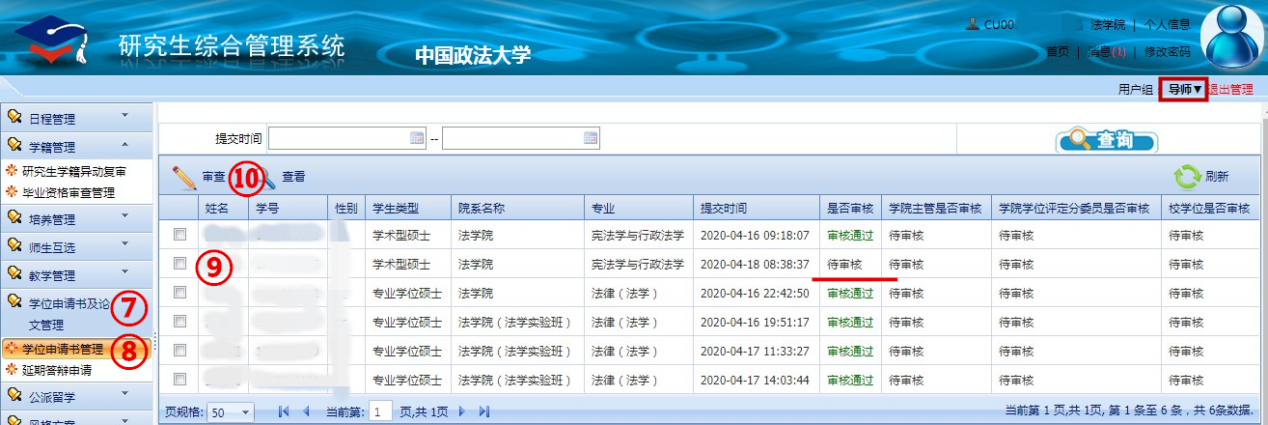Open 学位申请书管理 in sidebar

click(76, 349)
